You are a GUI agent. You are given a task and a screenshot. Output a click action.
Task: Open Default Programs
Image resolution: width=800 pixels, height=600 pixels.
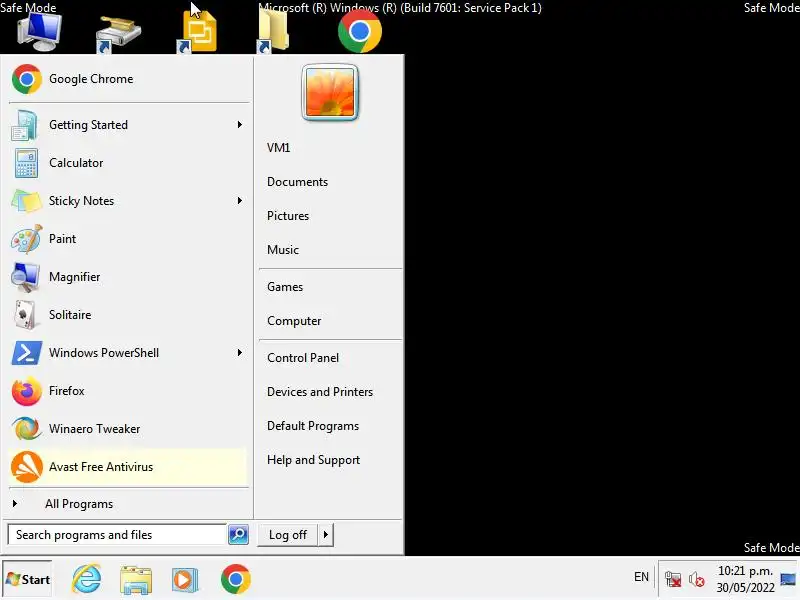pos(313,427)
